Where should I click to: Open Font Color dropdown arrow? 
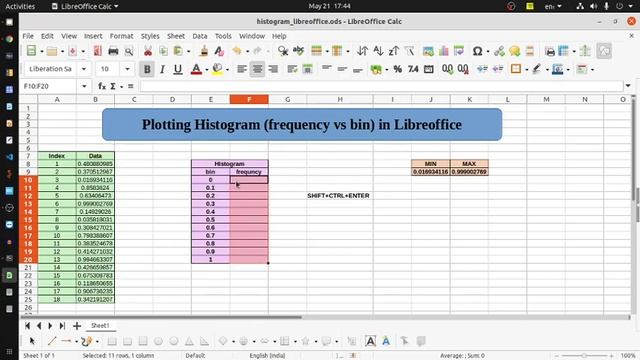point(207,69)
